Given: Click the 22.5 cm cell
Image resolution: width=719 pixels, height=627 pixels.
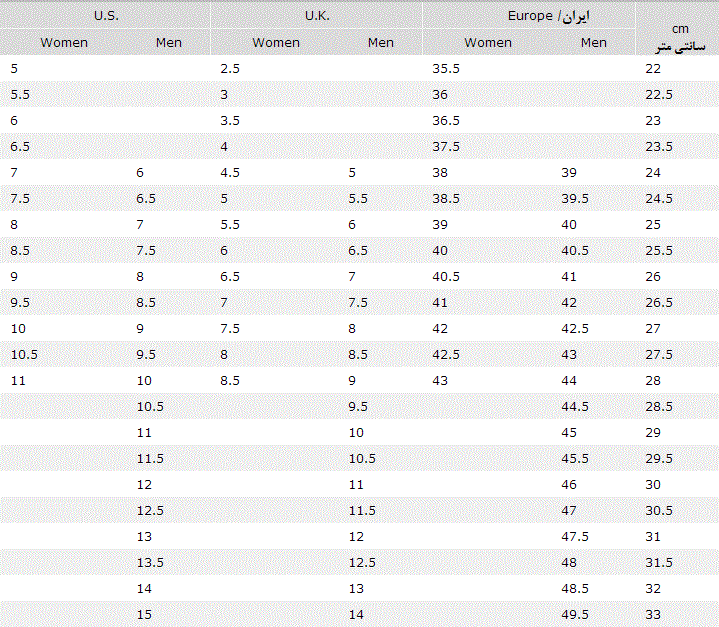Looking at the screenshot, I should (x=659, y=95).
